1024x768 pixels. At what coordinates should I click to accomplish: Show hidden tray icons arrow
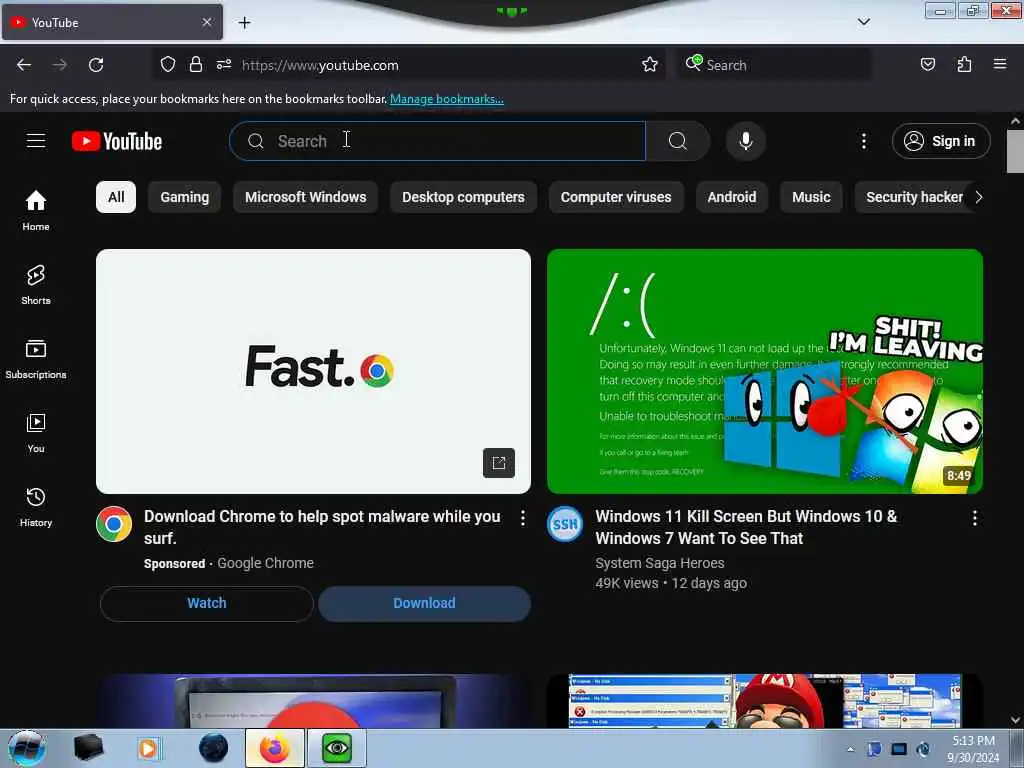[850, 749]
